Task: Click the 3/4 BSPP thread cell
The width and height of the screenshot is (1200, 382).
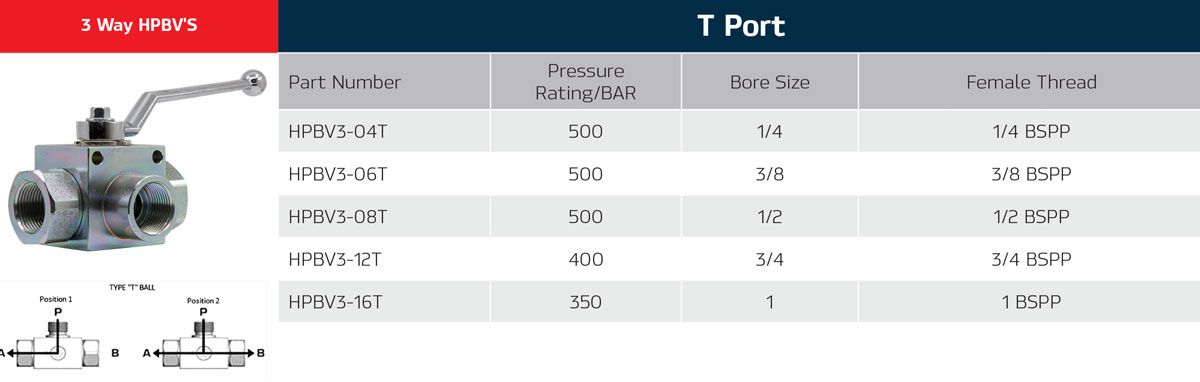Action: pyautogui.click(x=1031, y=259)
